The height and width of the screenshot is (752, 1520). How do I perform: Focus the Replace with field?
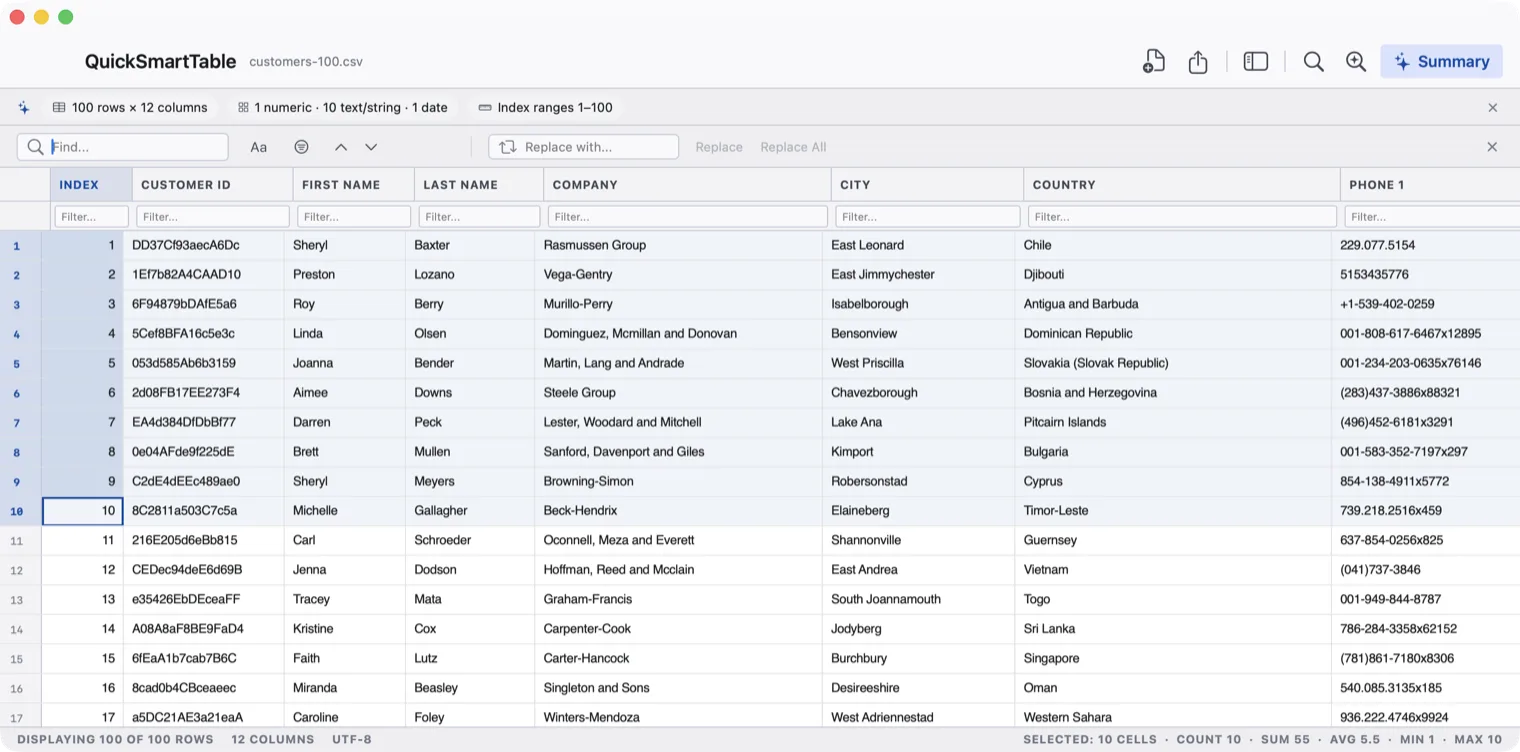tap(584, 147)
